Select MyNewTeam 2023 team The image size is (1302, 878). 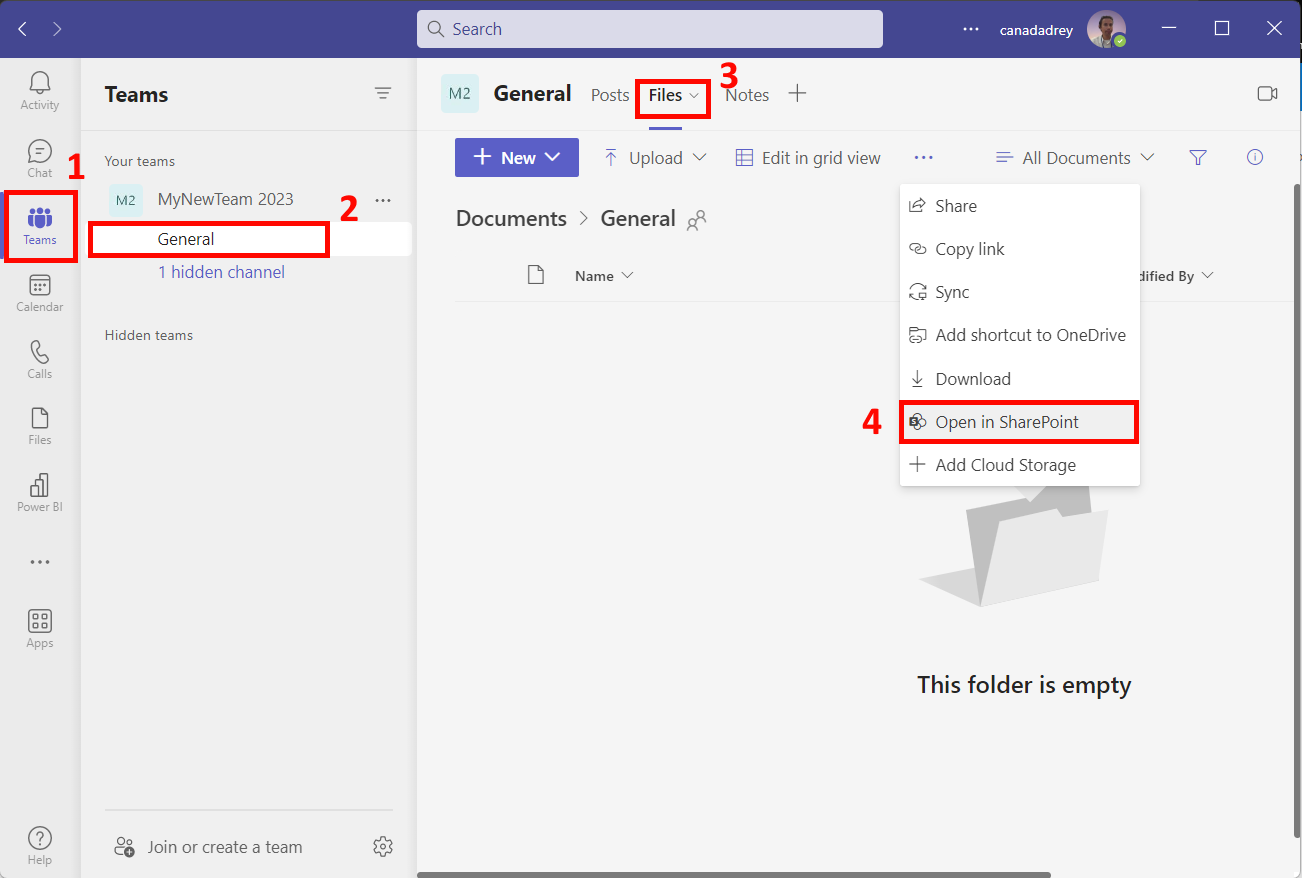(226, 199)
